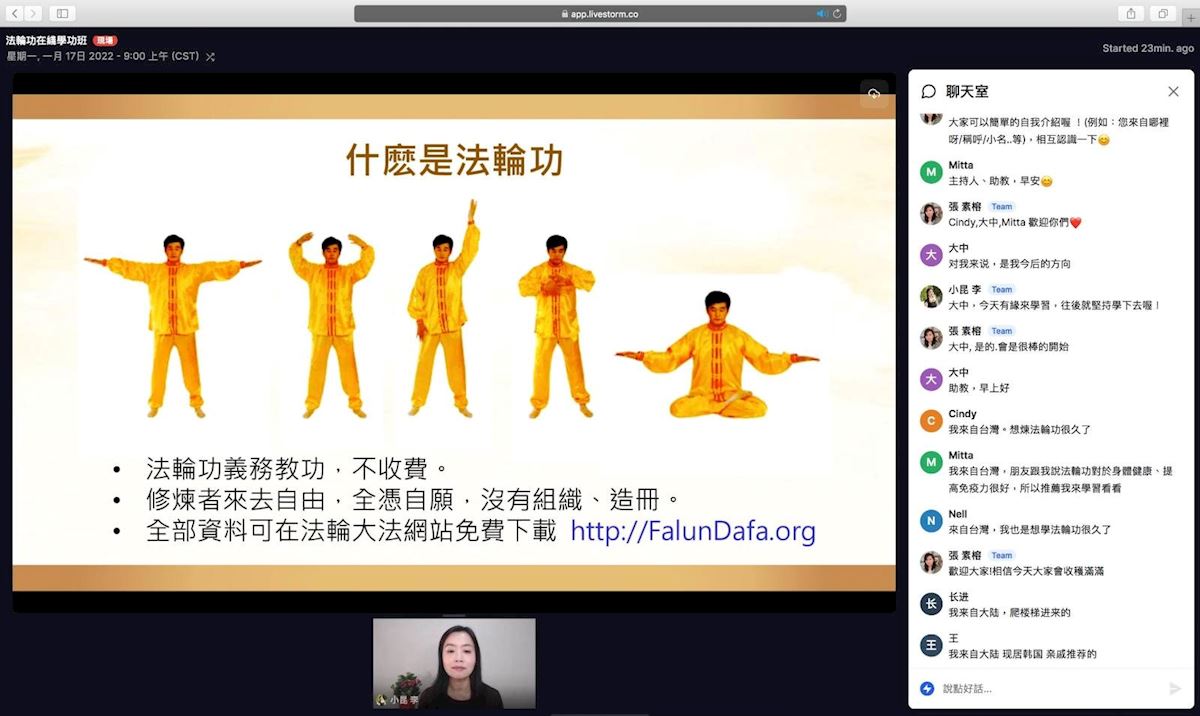Screen dimensions: 1200x716
Task: Click the blue lightning icon beside chat input
Action: pos(927,689)
